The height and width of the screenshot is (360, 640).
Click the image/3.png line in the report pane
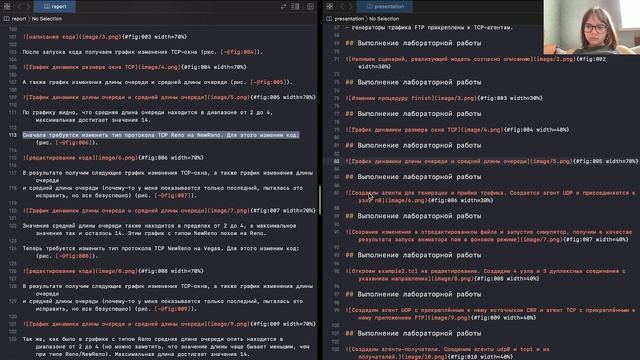[x=105, y=37]
